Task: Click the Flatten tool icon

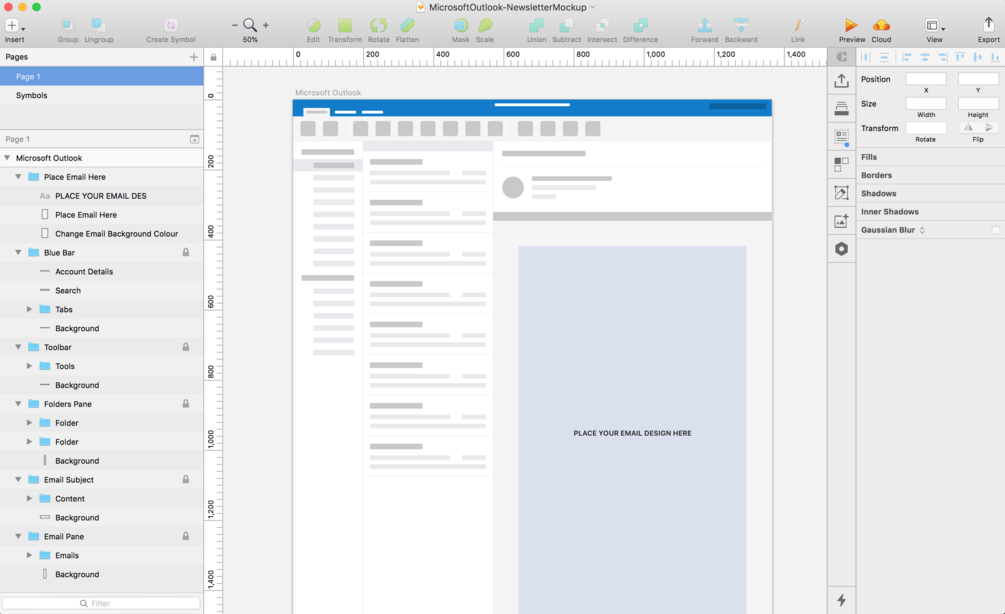Action: coord(407,26)
